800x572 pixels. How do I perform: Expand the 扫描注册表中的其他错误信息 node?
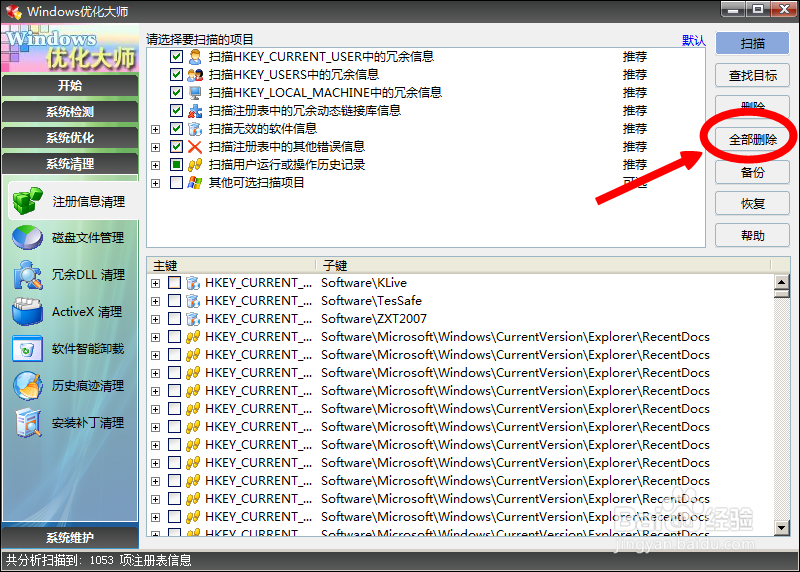pos(156,147)
